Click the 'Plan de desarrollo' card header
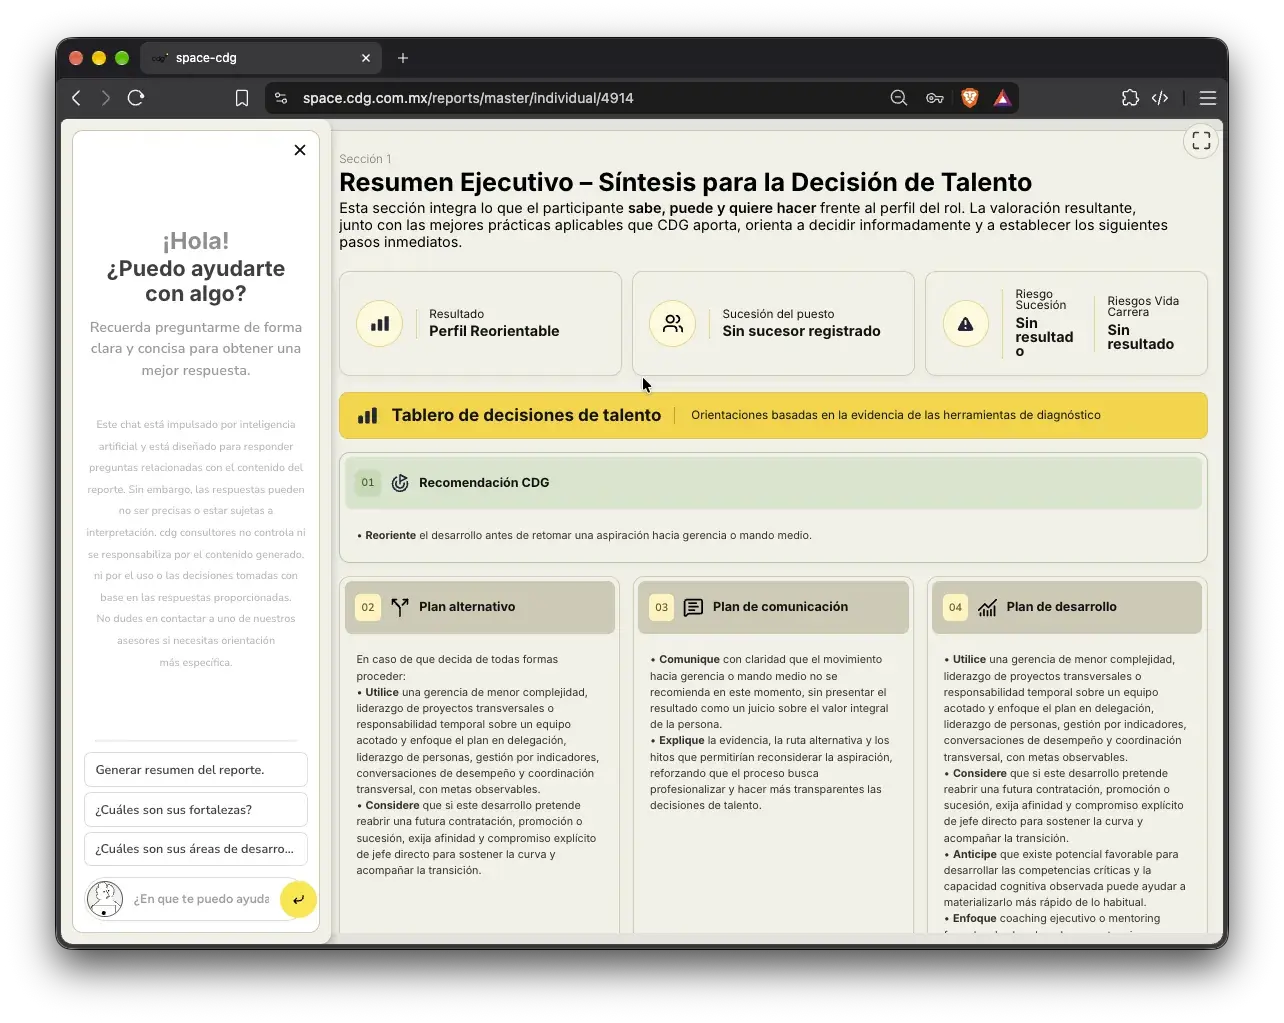This screenshot has height=1023, width=1284. pyautogui.click(x=1067, y=607)
